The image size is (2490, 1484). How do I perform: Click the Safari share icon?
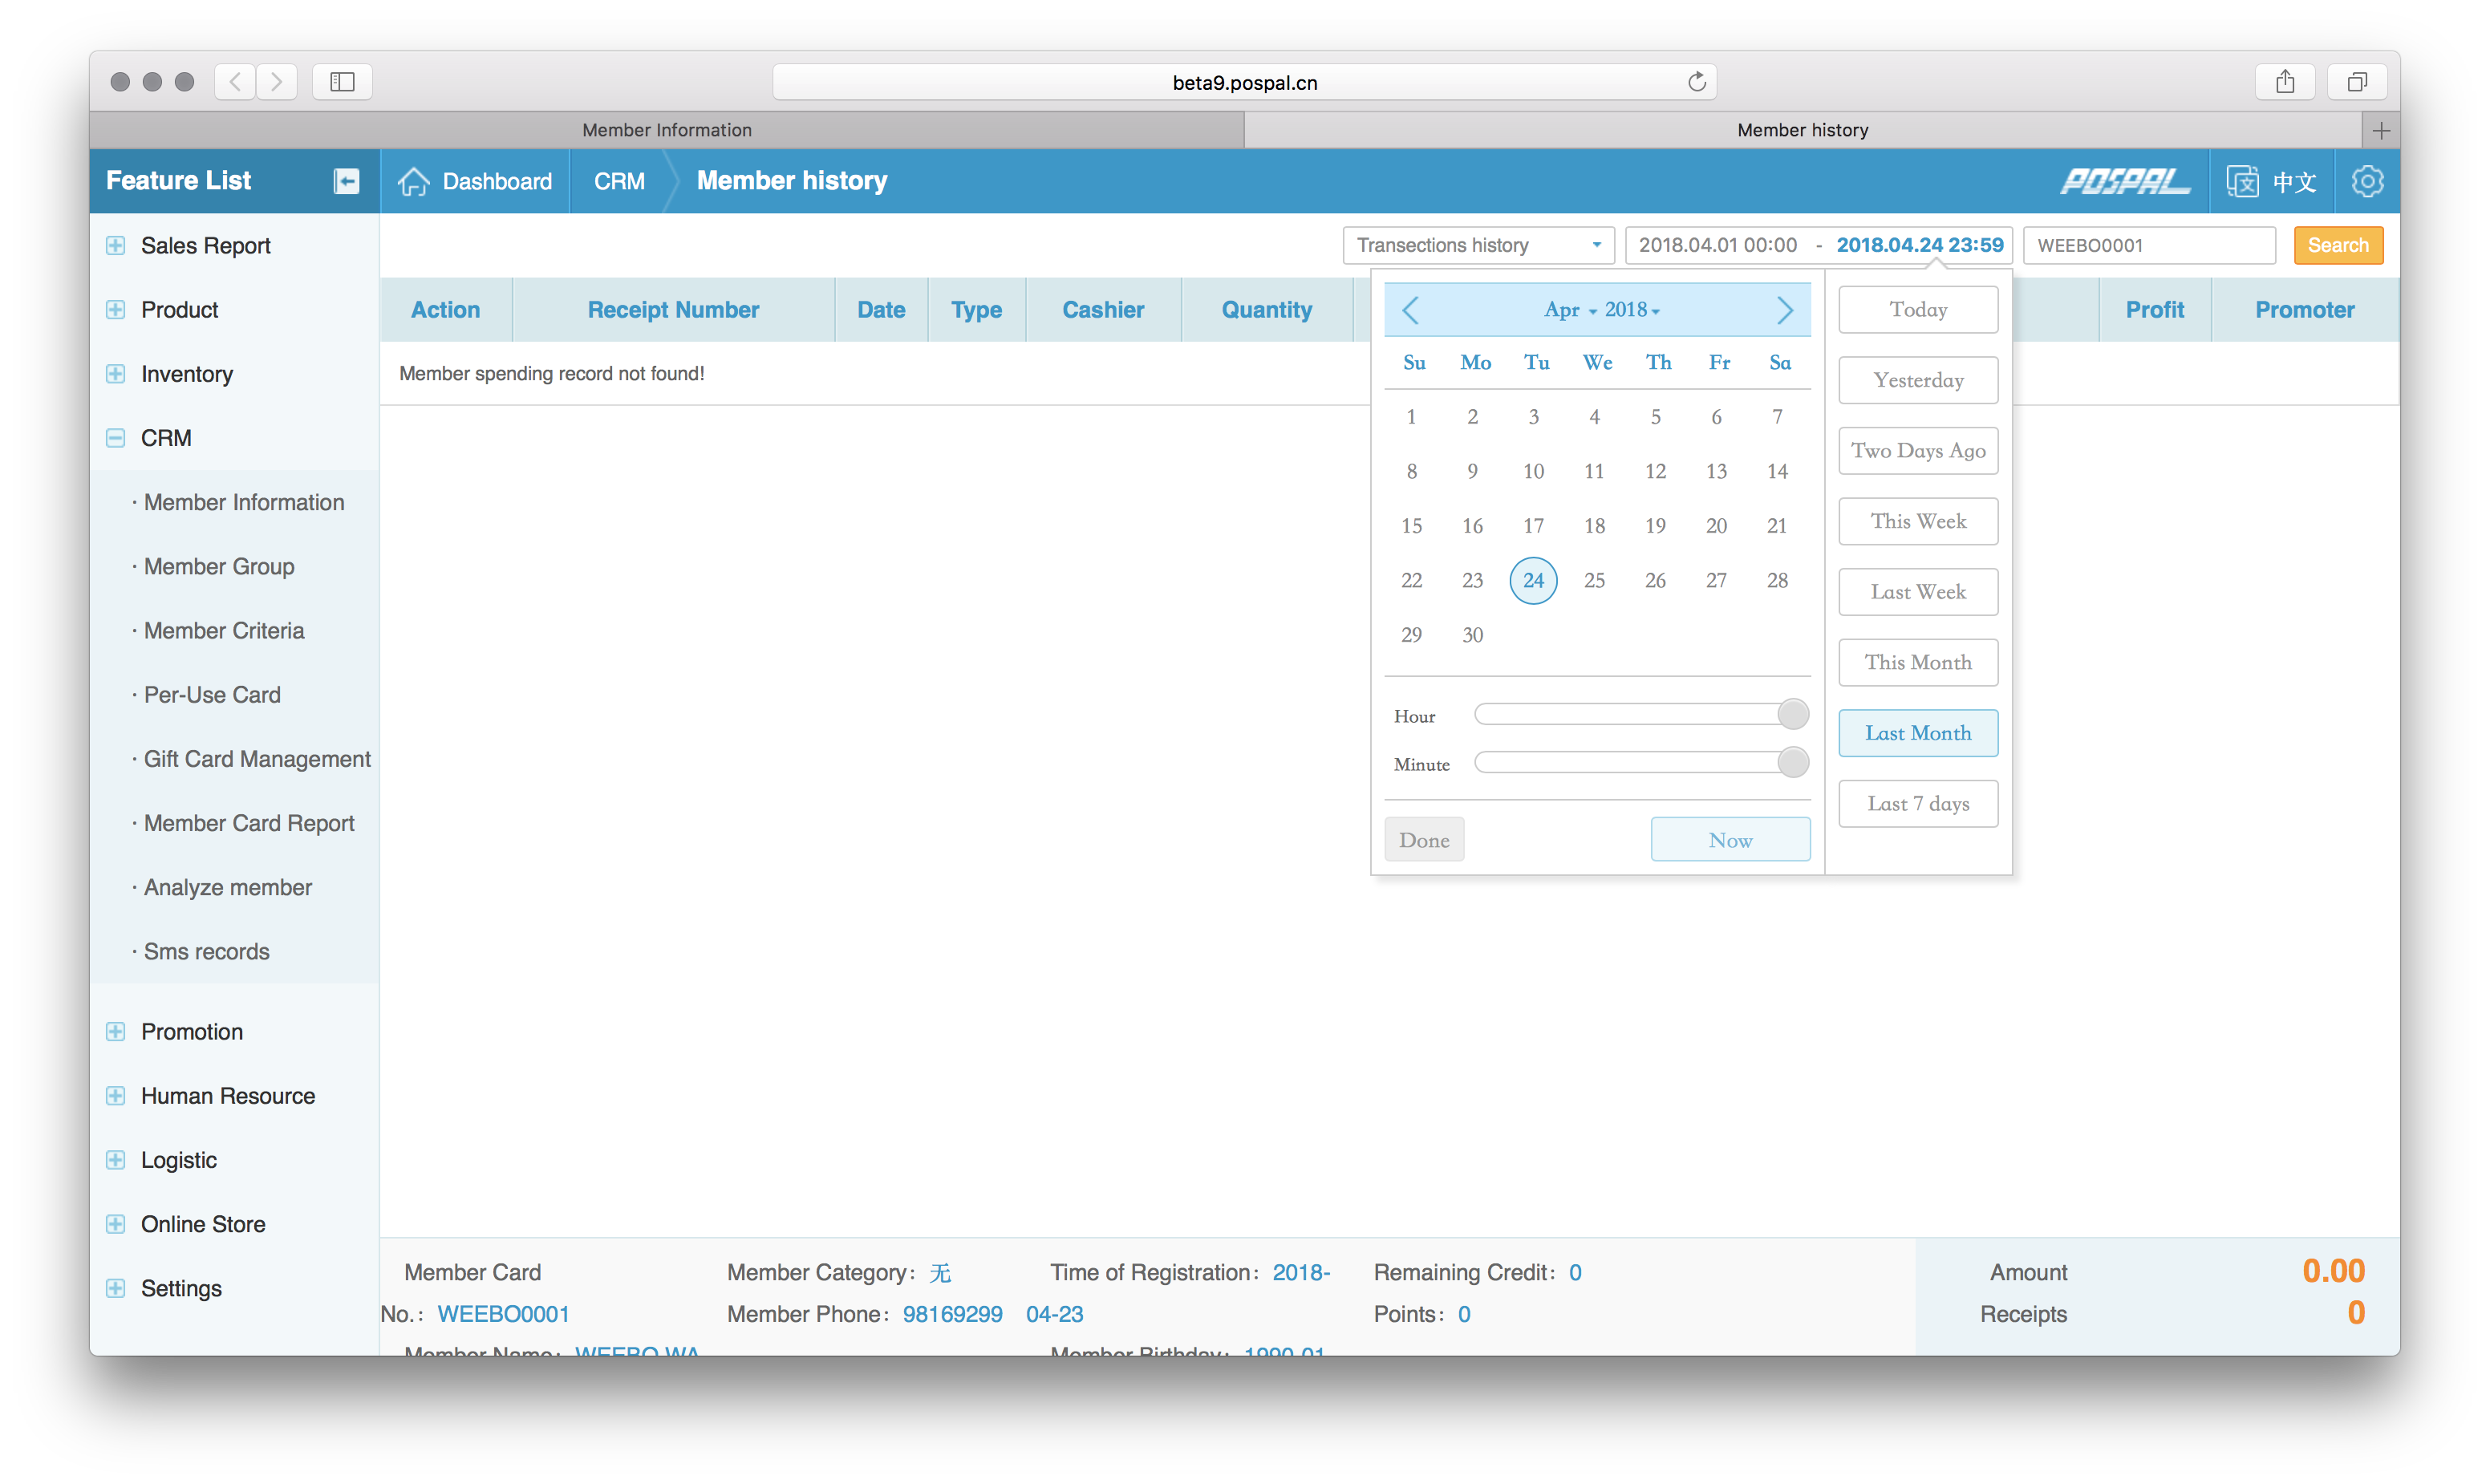(2285, 82)
